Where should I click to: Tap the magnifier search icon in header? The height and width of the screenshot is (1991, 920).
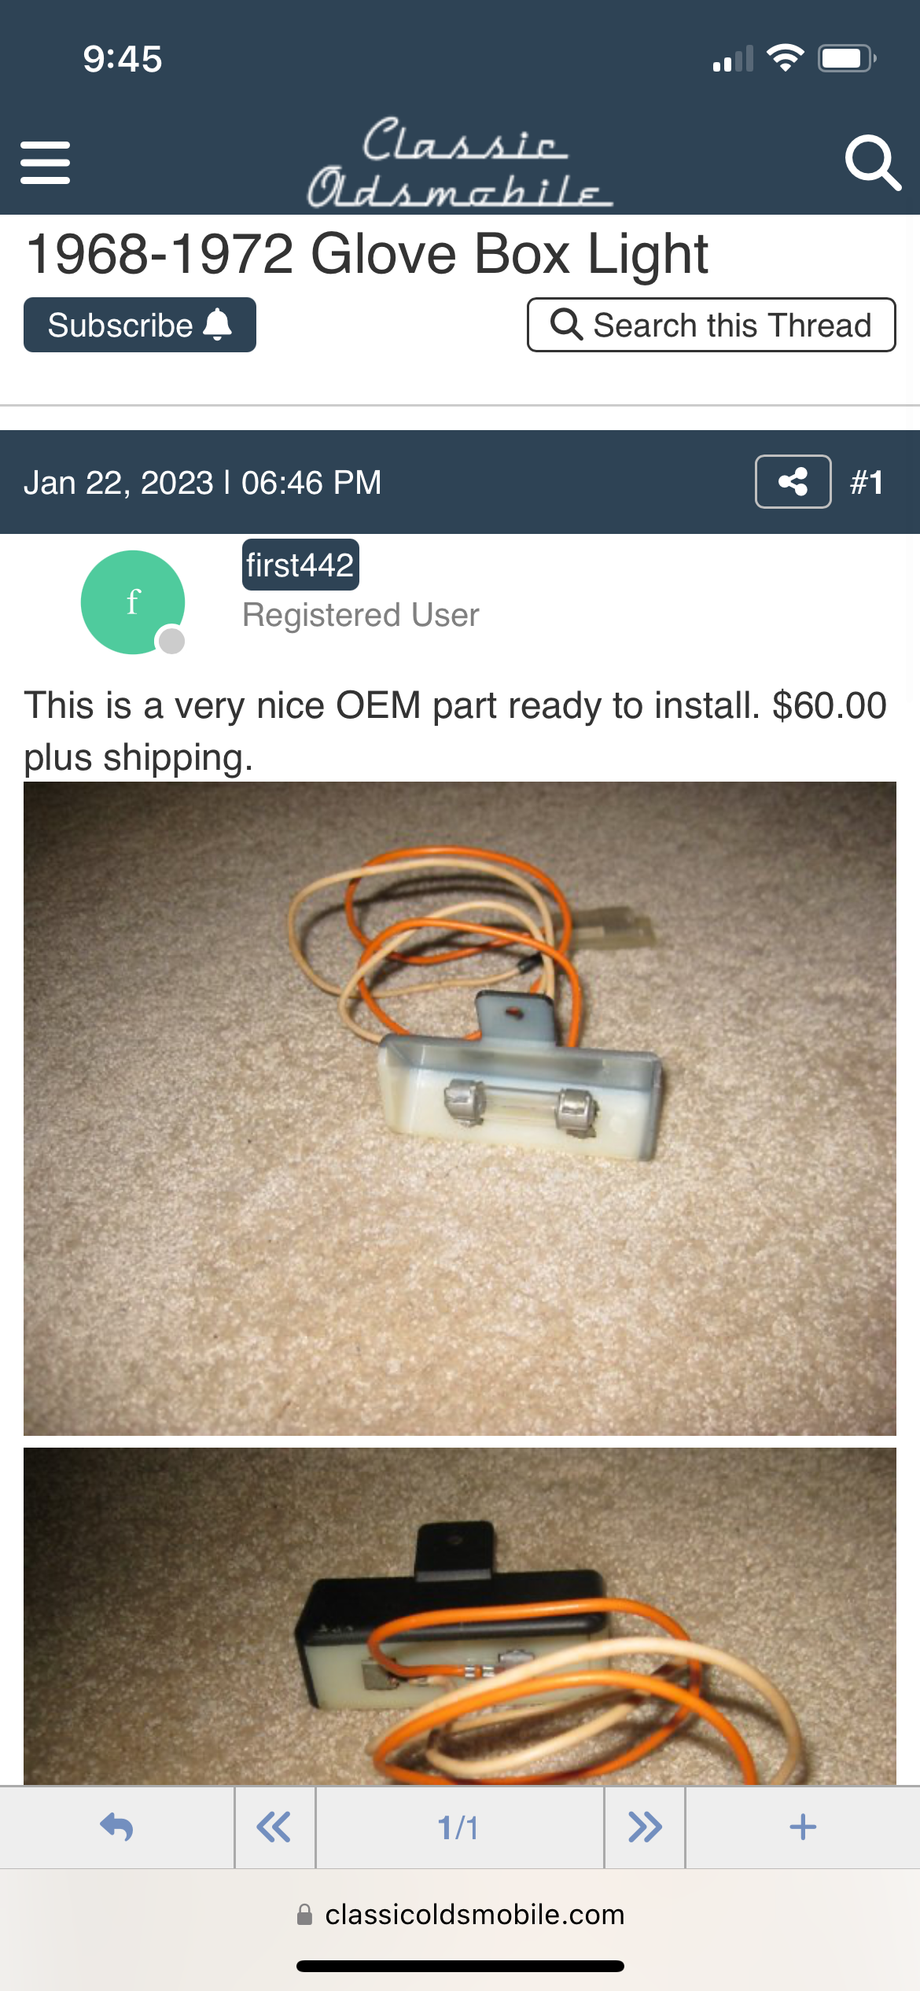(x=873, y=162)
